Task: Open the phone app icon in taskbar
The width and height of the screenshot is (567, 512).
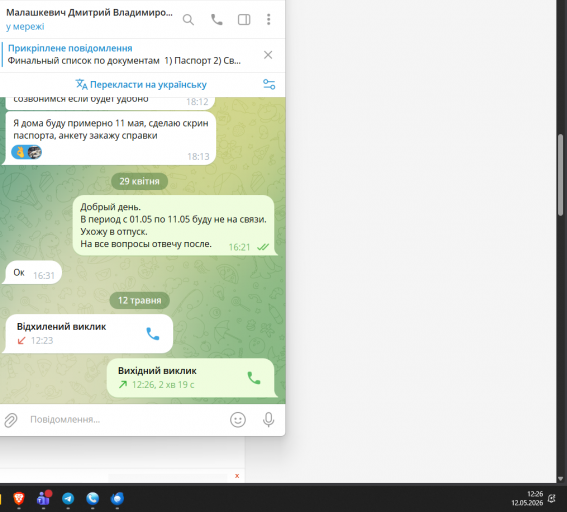Action: (93, 499)
